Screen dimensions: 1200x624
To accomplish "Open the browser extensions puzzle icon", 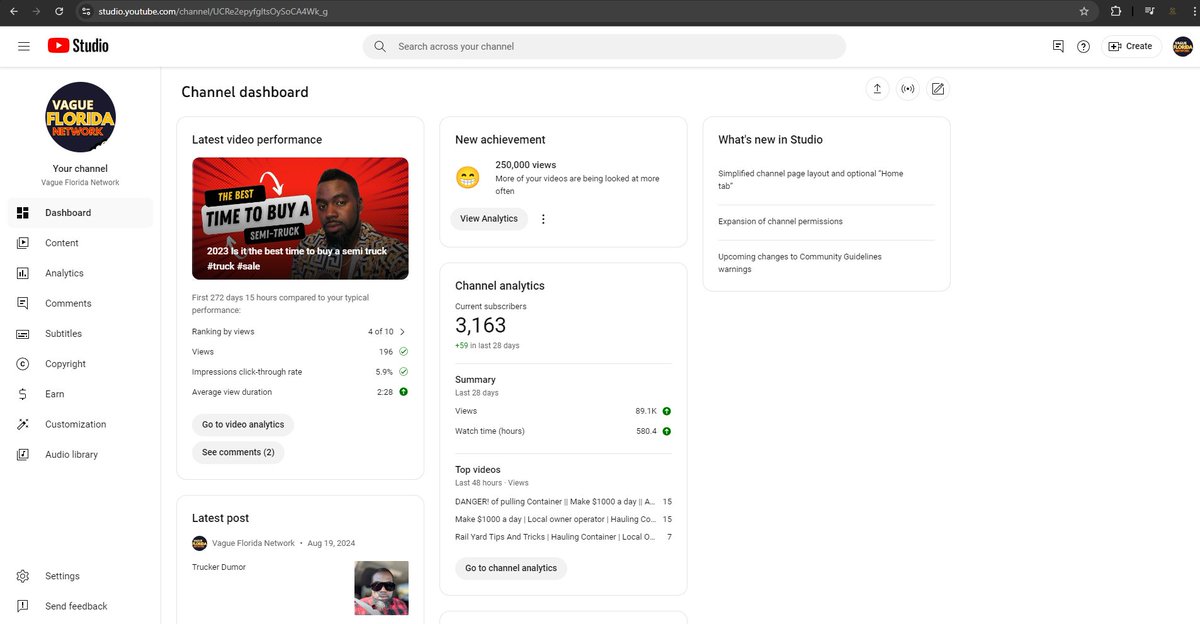I will tap(1116, 11).
